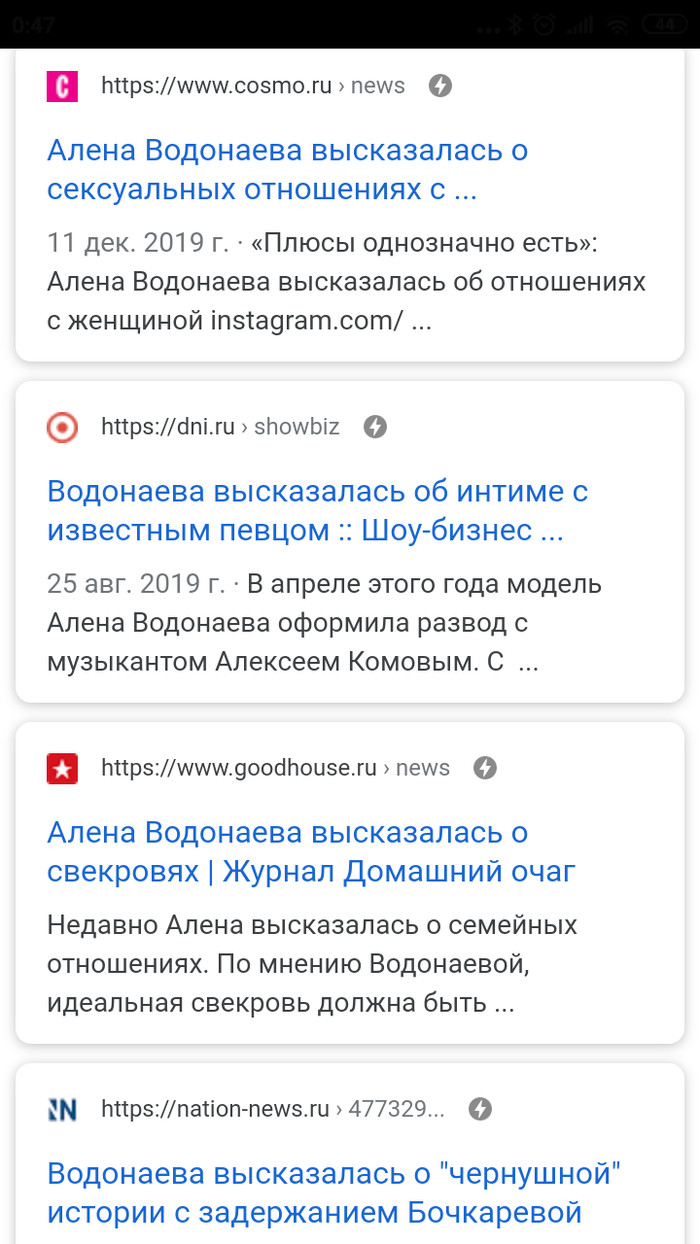Tap the snippet dated 11 дек. 2019
This screenshot has width=700, height=1244.
pyautogui.click(x=346, y=283)
